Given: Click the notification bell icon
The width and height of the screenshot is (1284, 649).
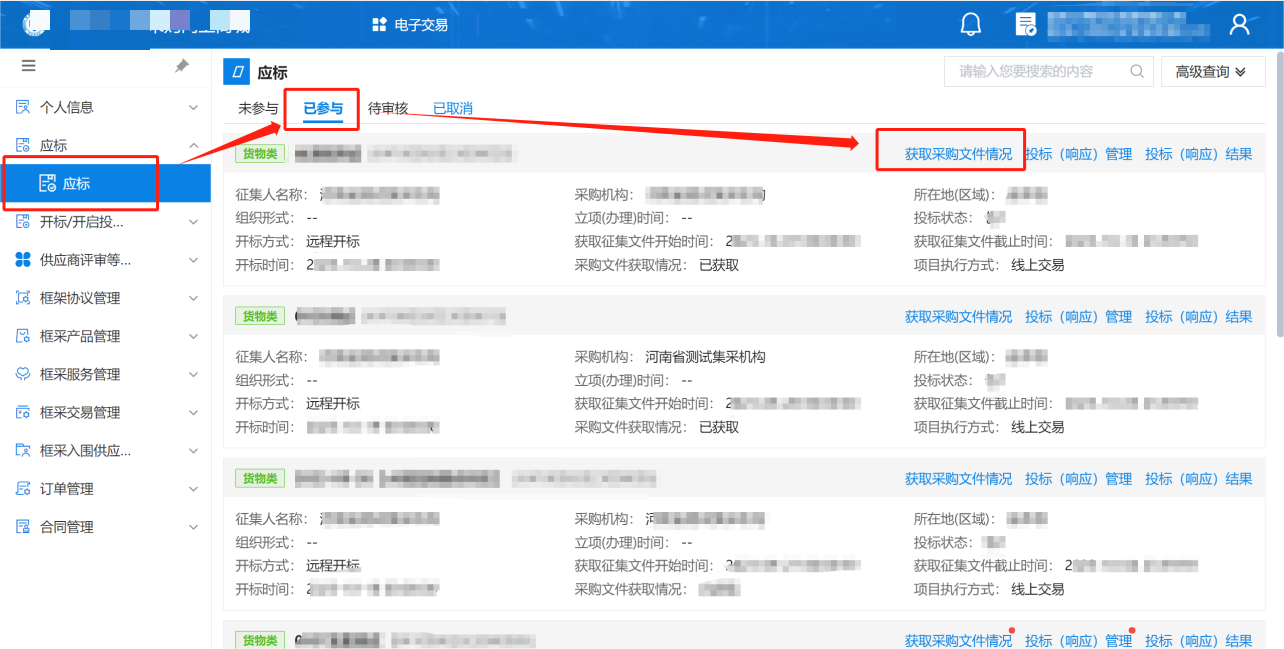Looking at the screenshot, I should click(x=970, y=25).
